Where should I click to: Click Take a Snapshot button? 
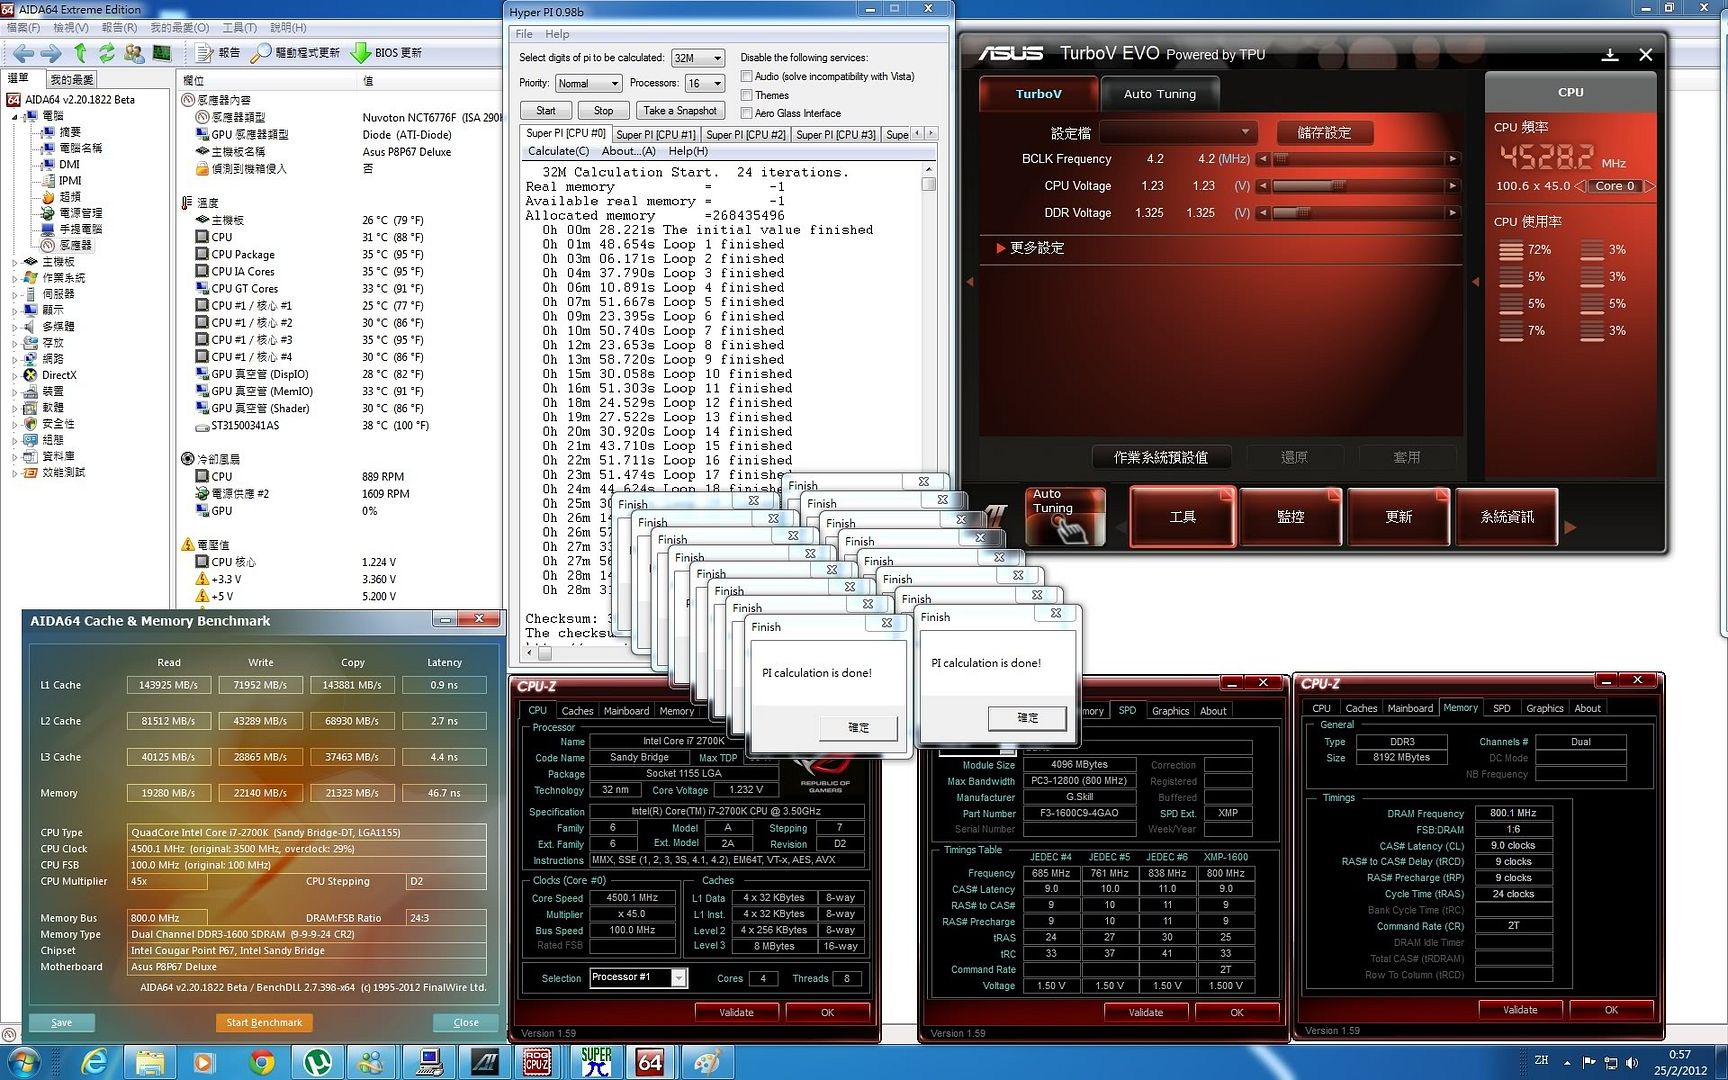pos(680,110)
